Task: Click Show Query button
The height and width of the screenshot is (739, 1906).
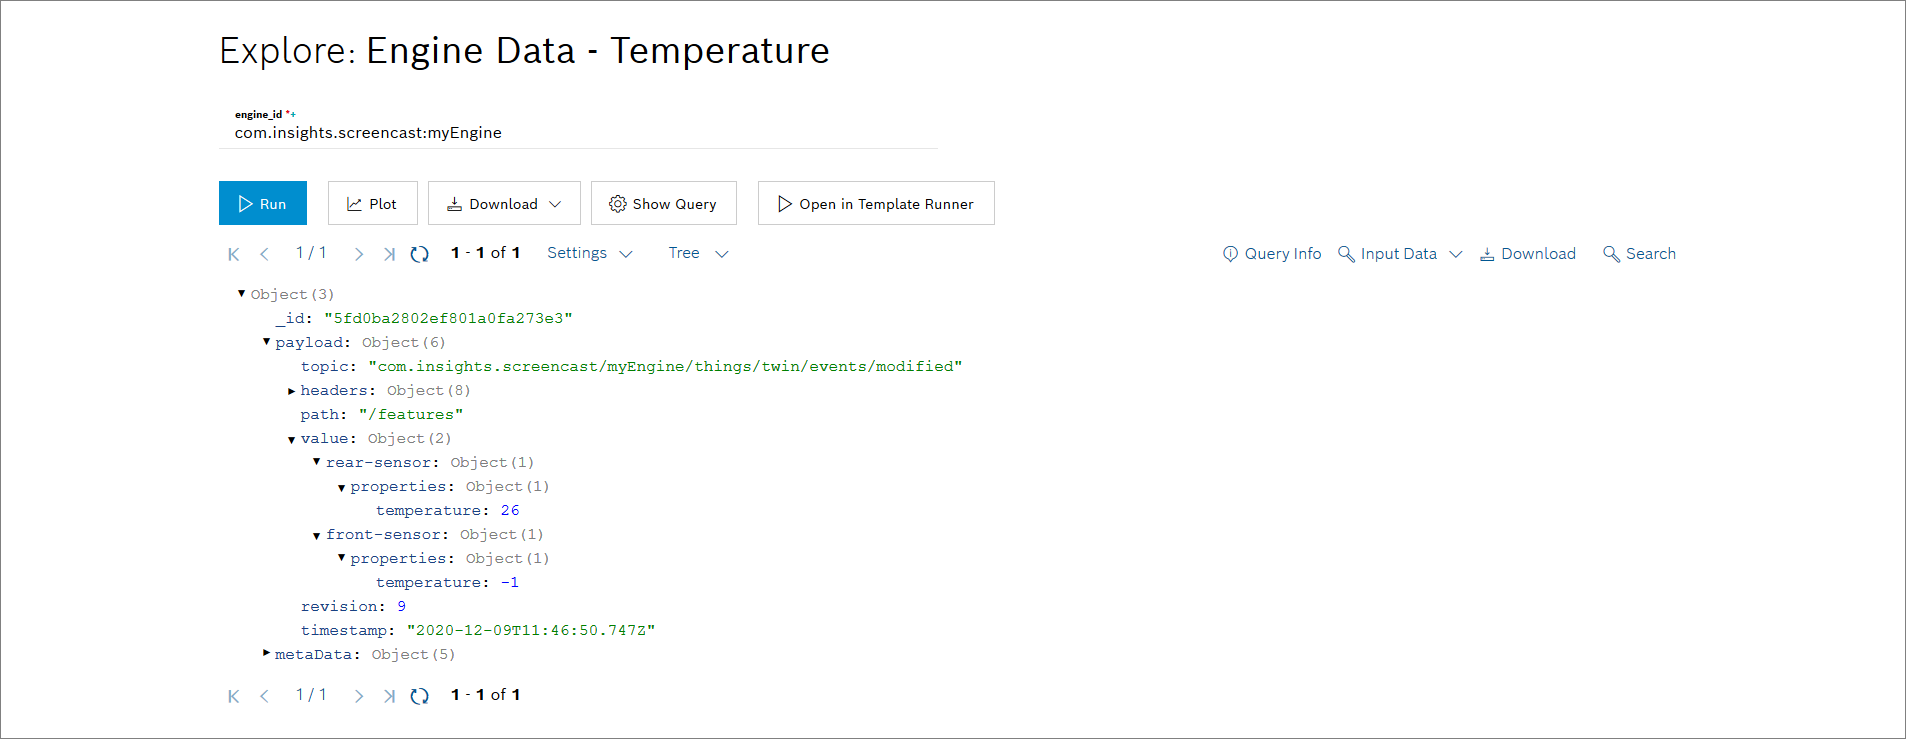Action: pyautogui.click(x=663, y=204)
